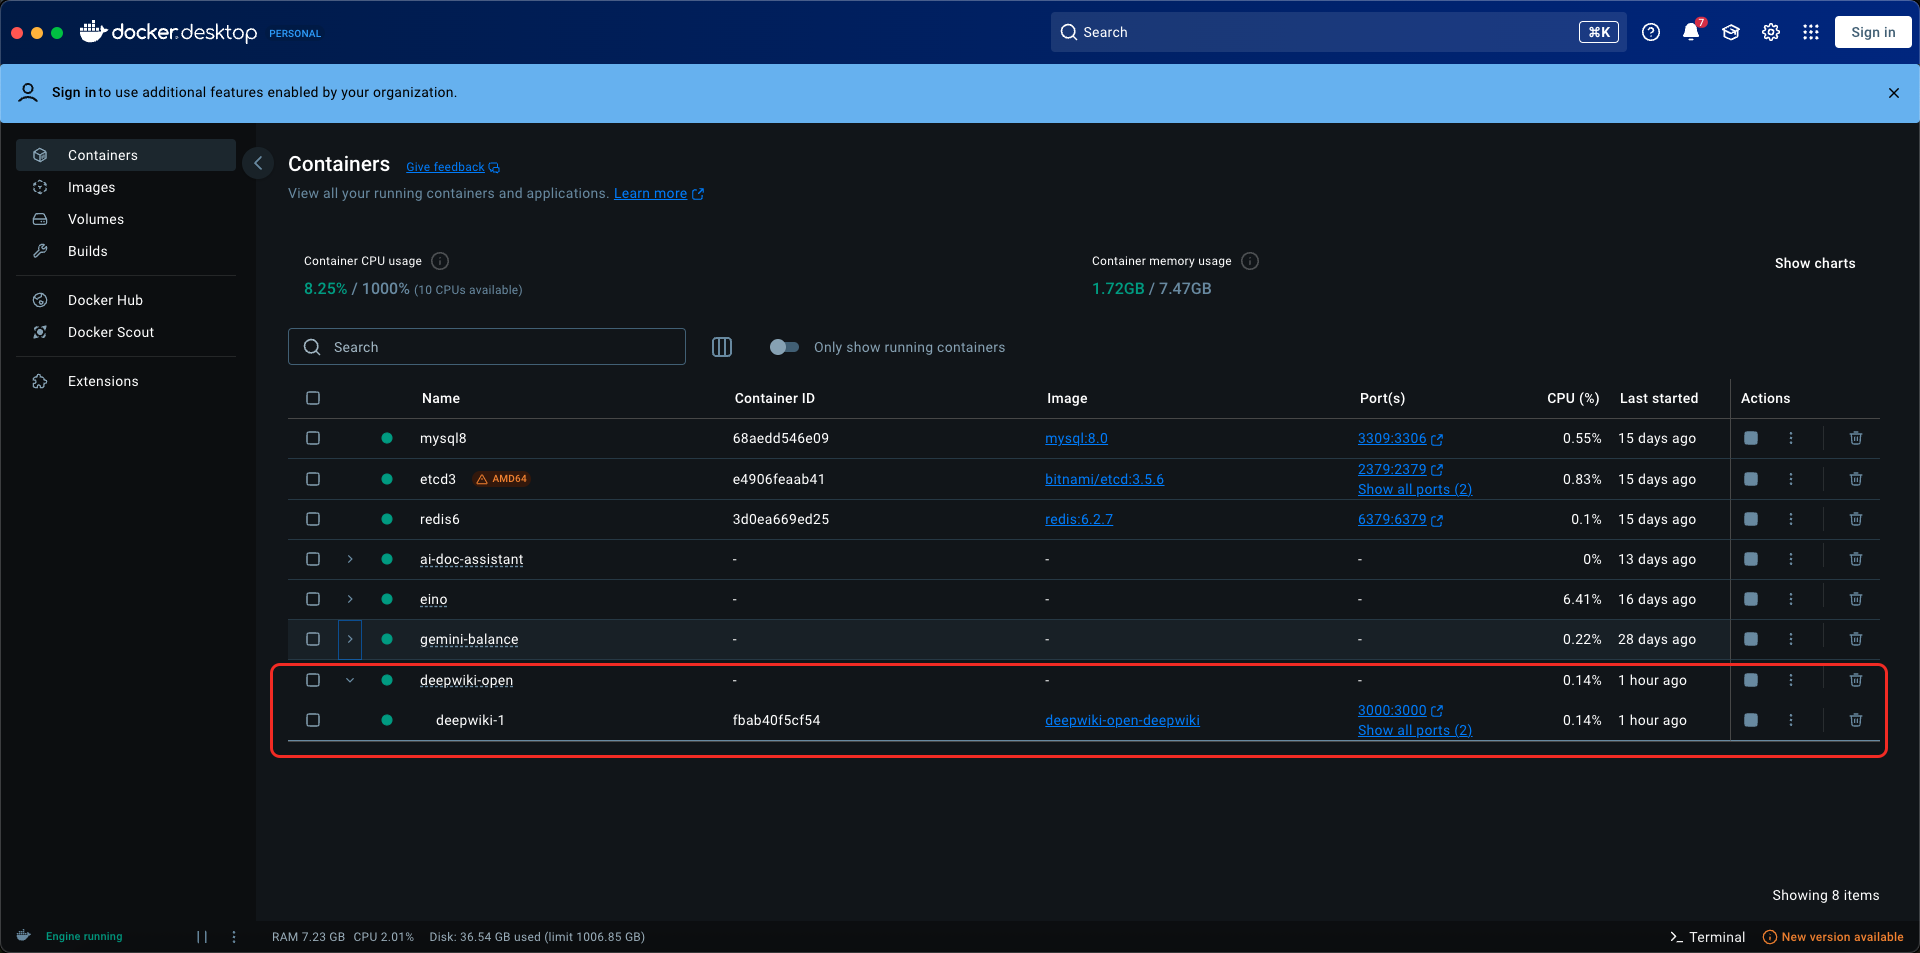Check the gemini-balance row checkbox
This screenshot has height=953, width=1920.
pos(313,639)
